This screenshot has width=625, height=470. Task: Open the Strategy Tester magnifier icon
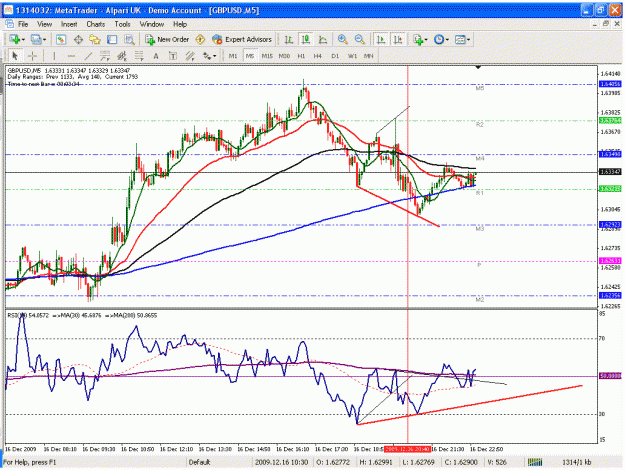tap(129, 39)
